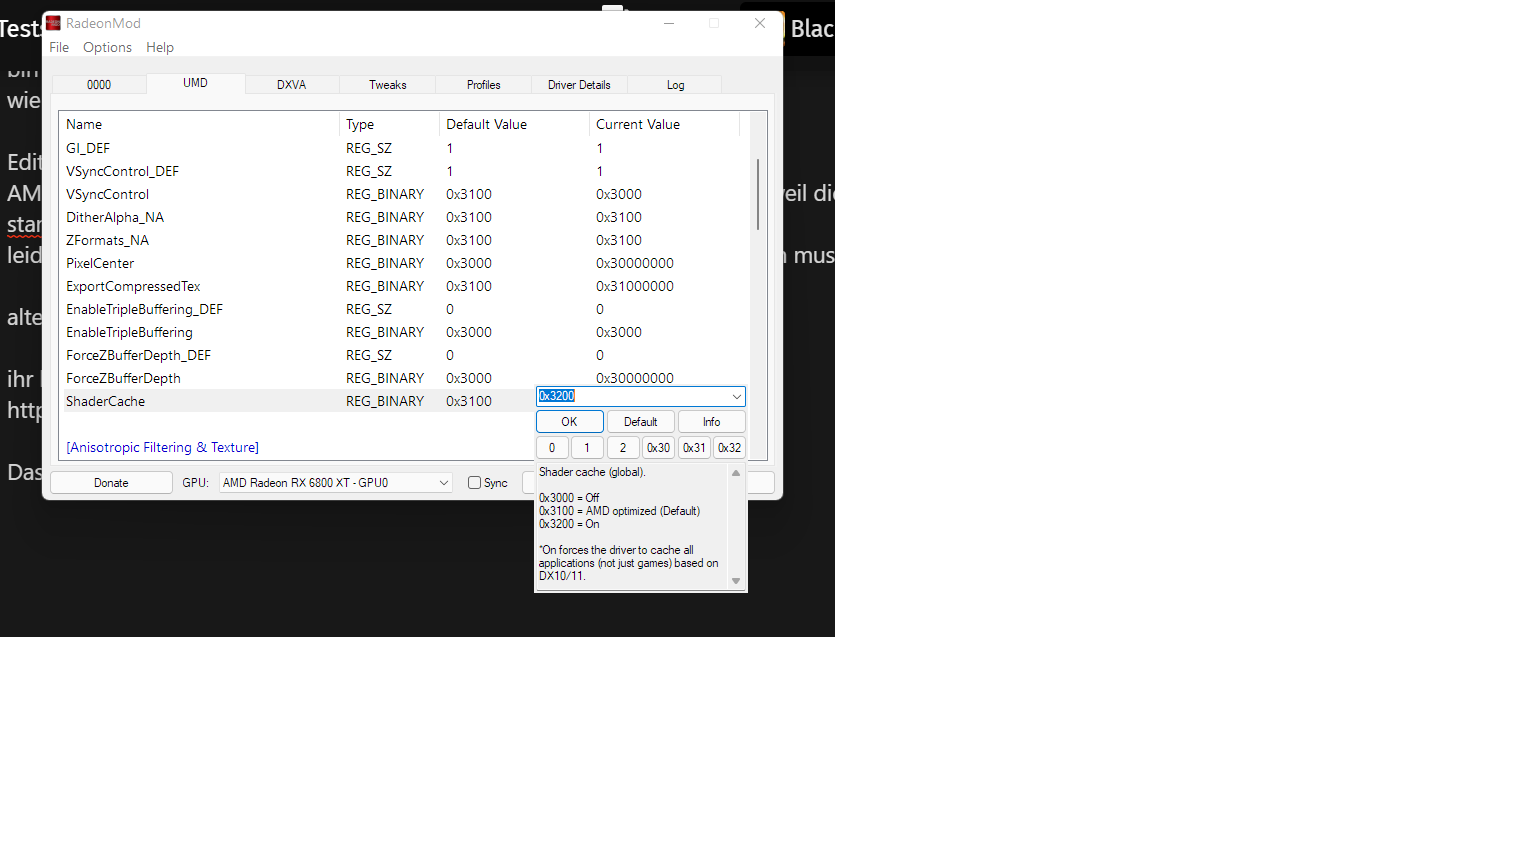The width and height of the screenshot is (1536, 864).
Task: Open the File menu
Action: click(x=59, y=47)
